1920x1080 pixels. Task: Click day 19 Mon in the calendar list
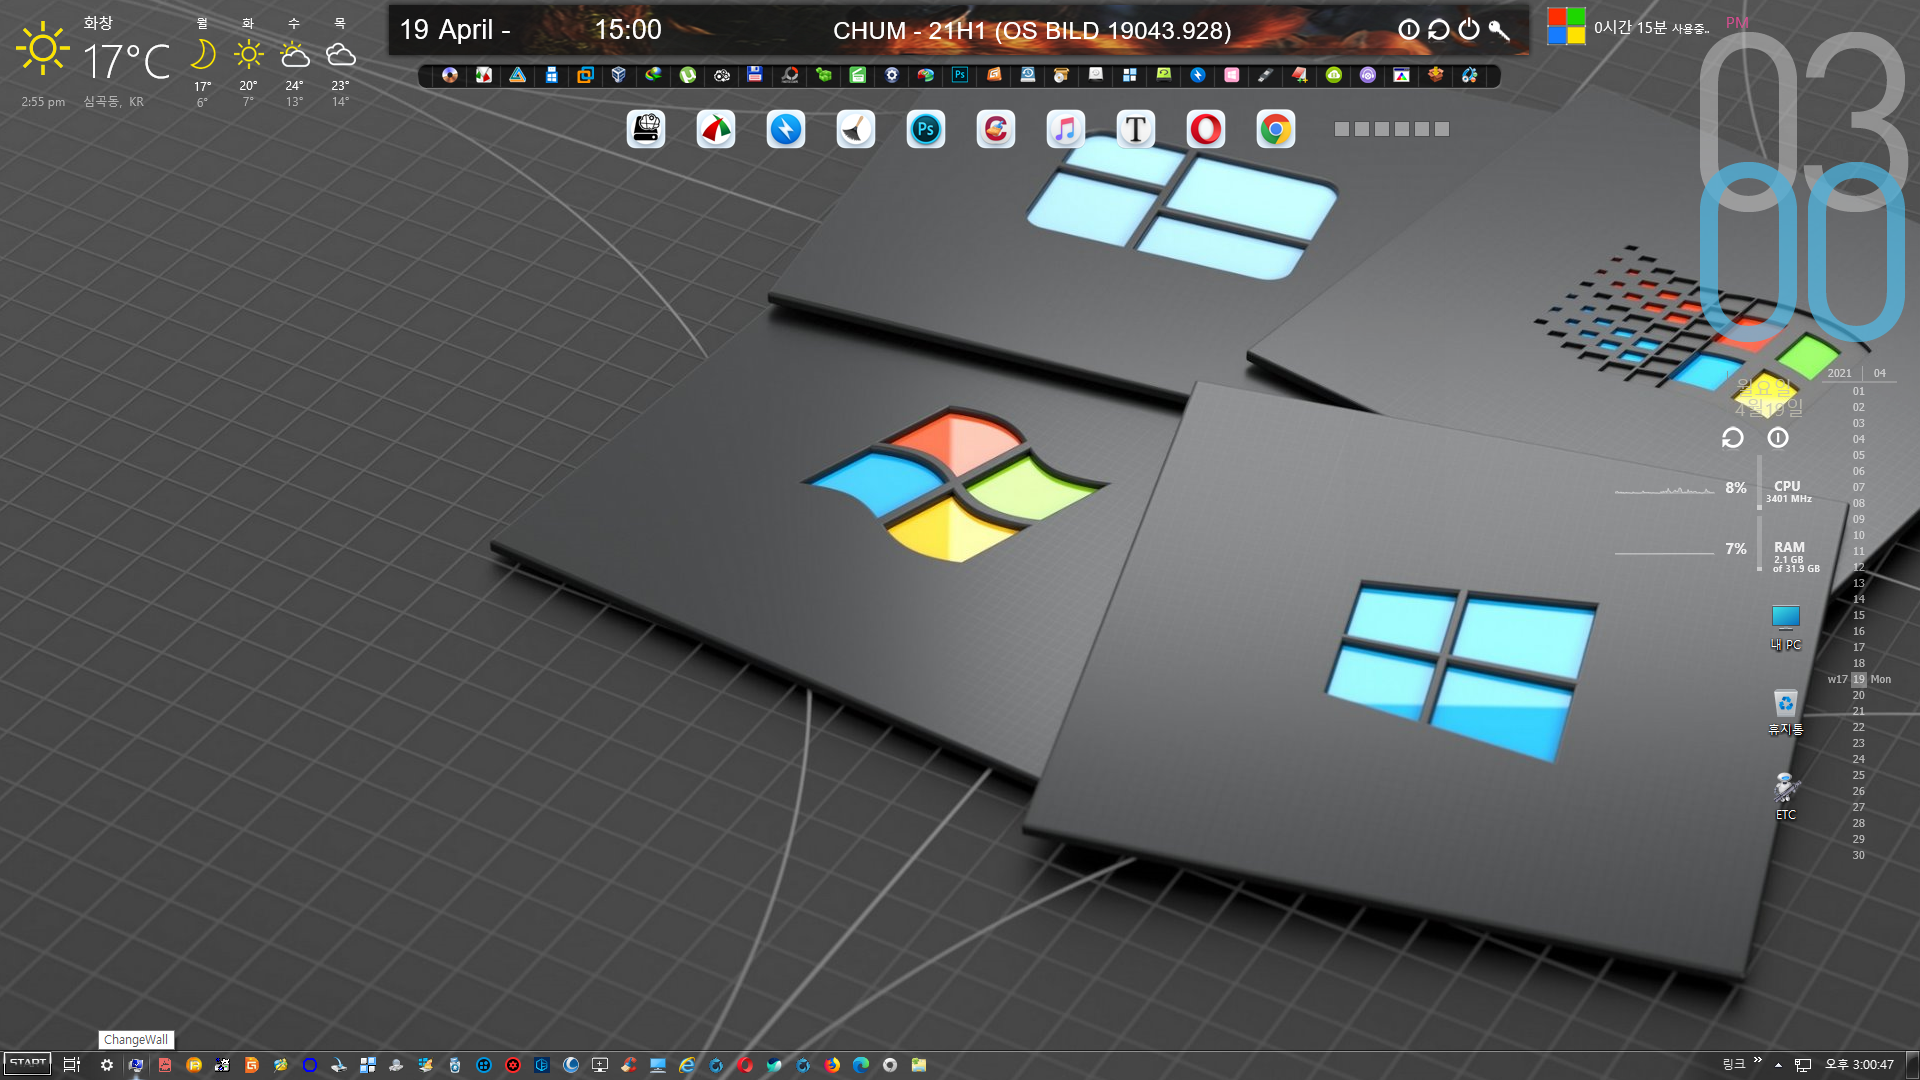[x=1860, y=679]
